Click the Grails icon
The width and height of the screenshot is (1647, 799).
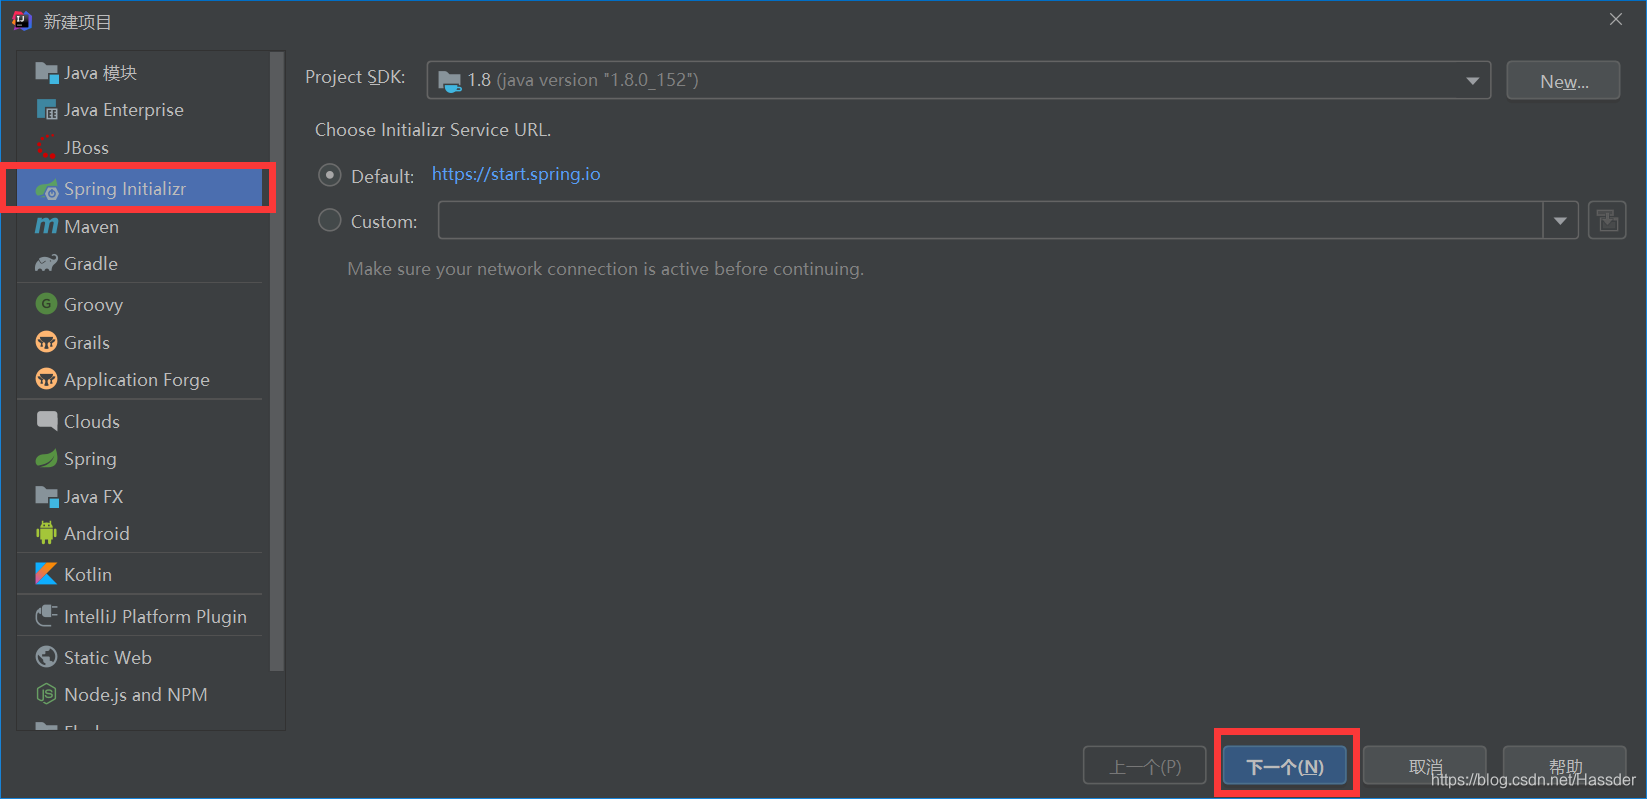pos(46,342)
